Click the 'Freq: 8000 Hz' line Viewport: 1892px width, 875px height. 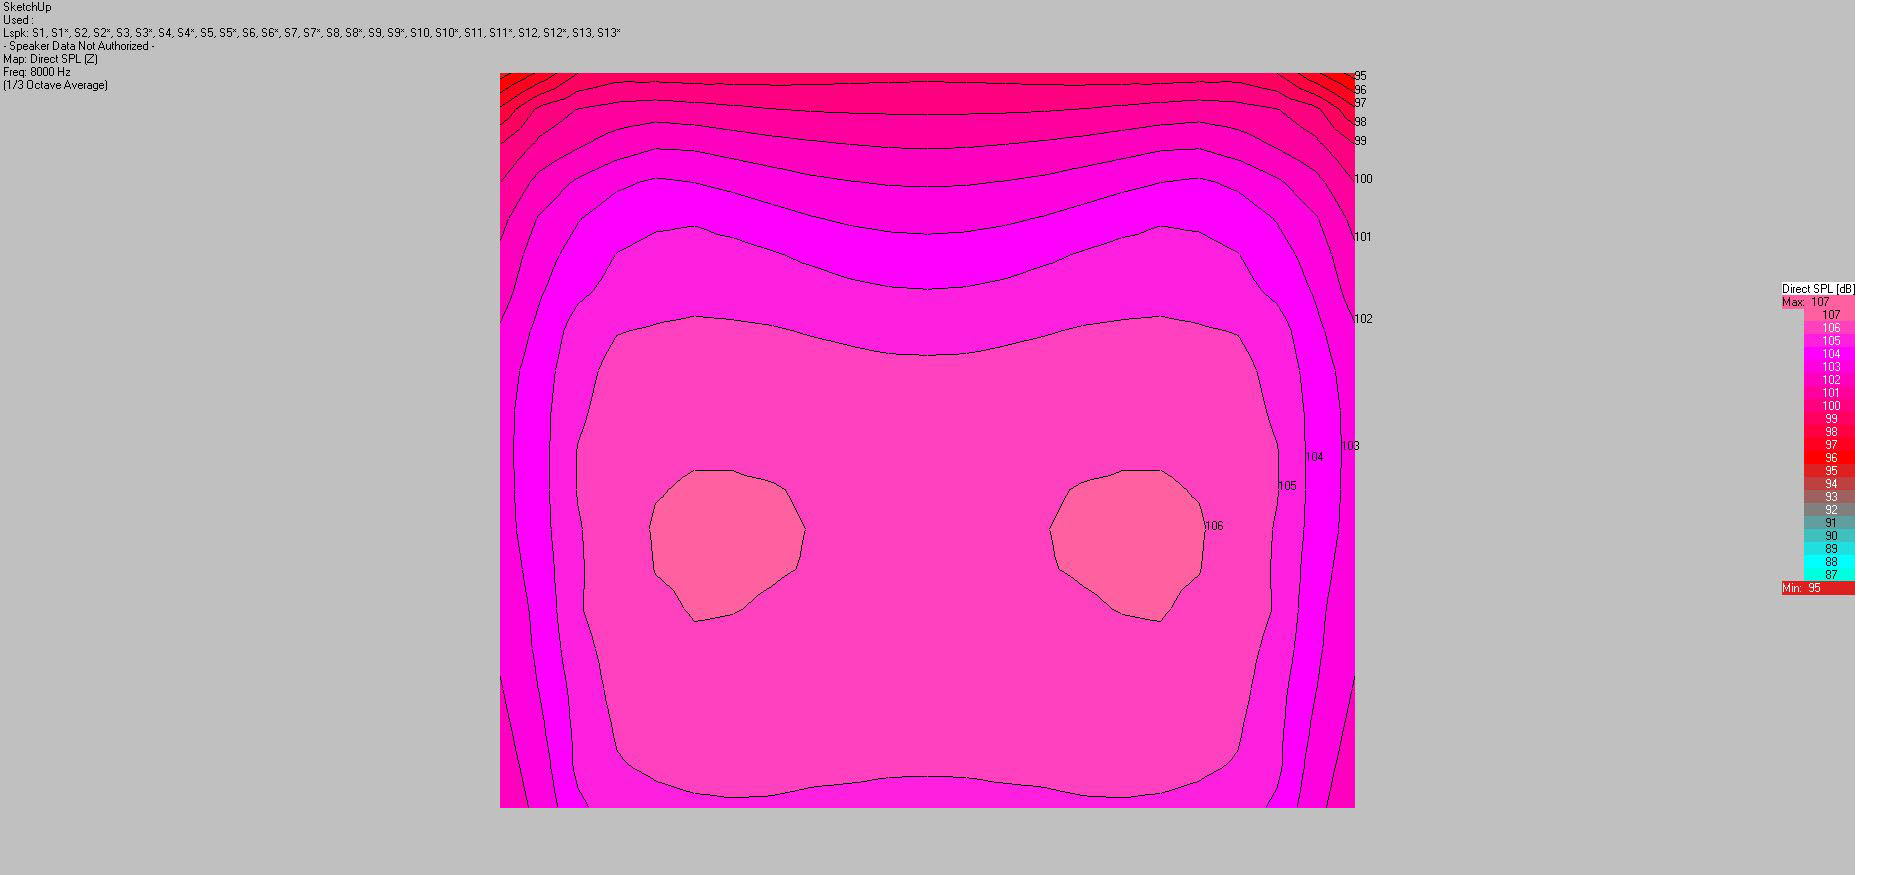tap(37, 72)
